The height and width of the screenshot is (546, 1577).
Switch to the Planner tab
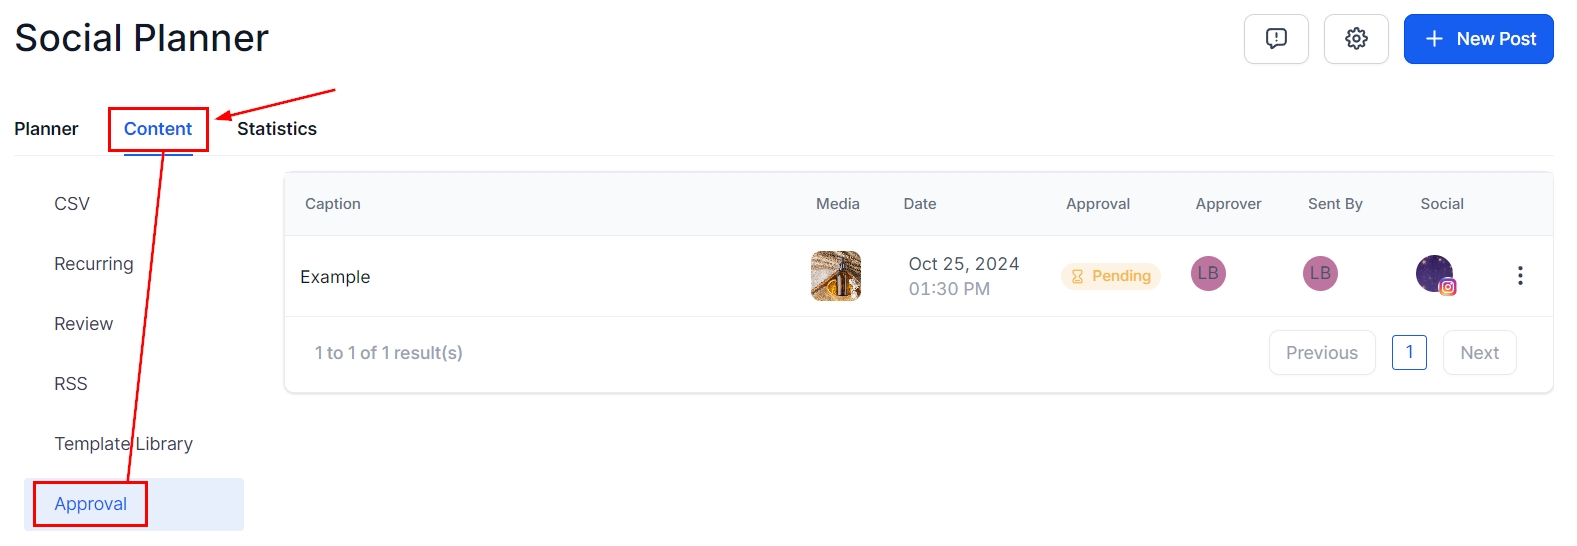coord(46,129)
